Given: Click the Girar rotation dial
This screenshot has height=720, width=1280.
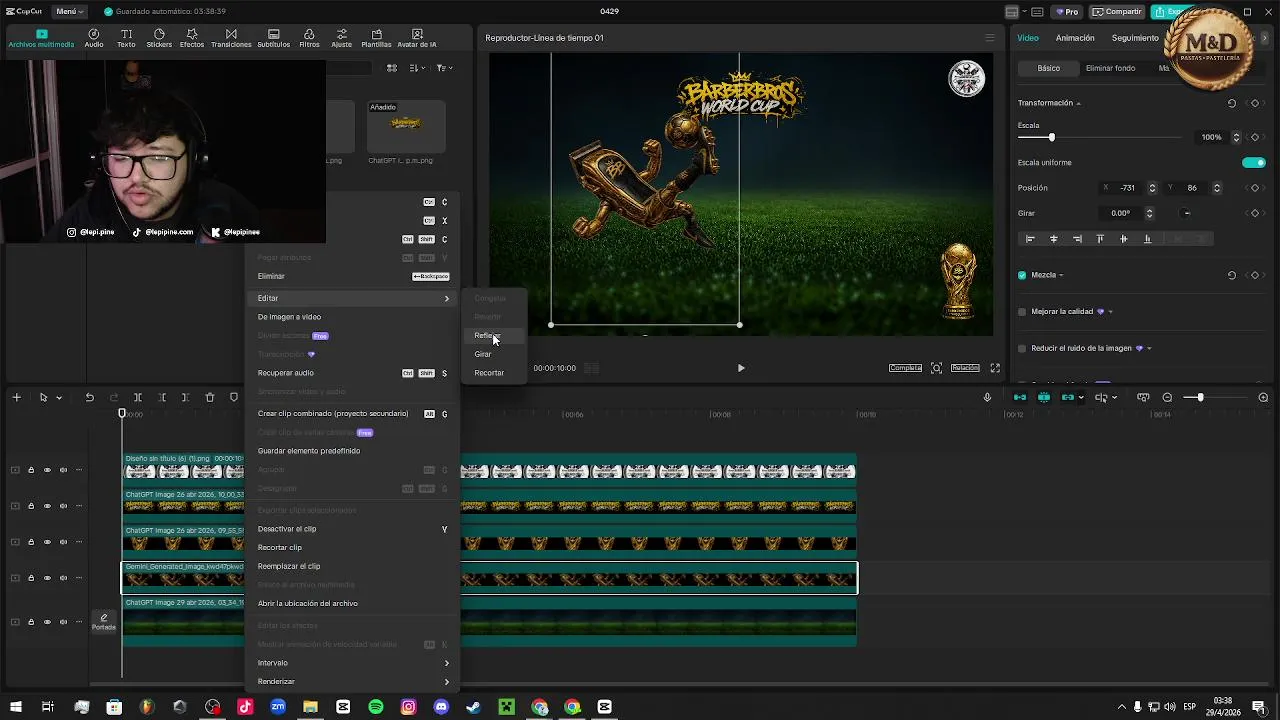Looking at the screenshot, I should 1187,213.
